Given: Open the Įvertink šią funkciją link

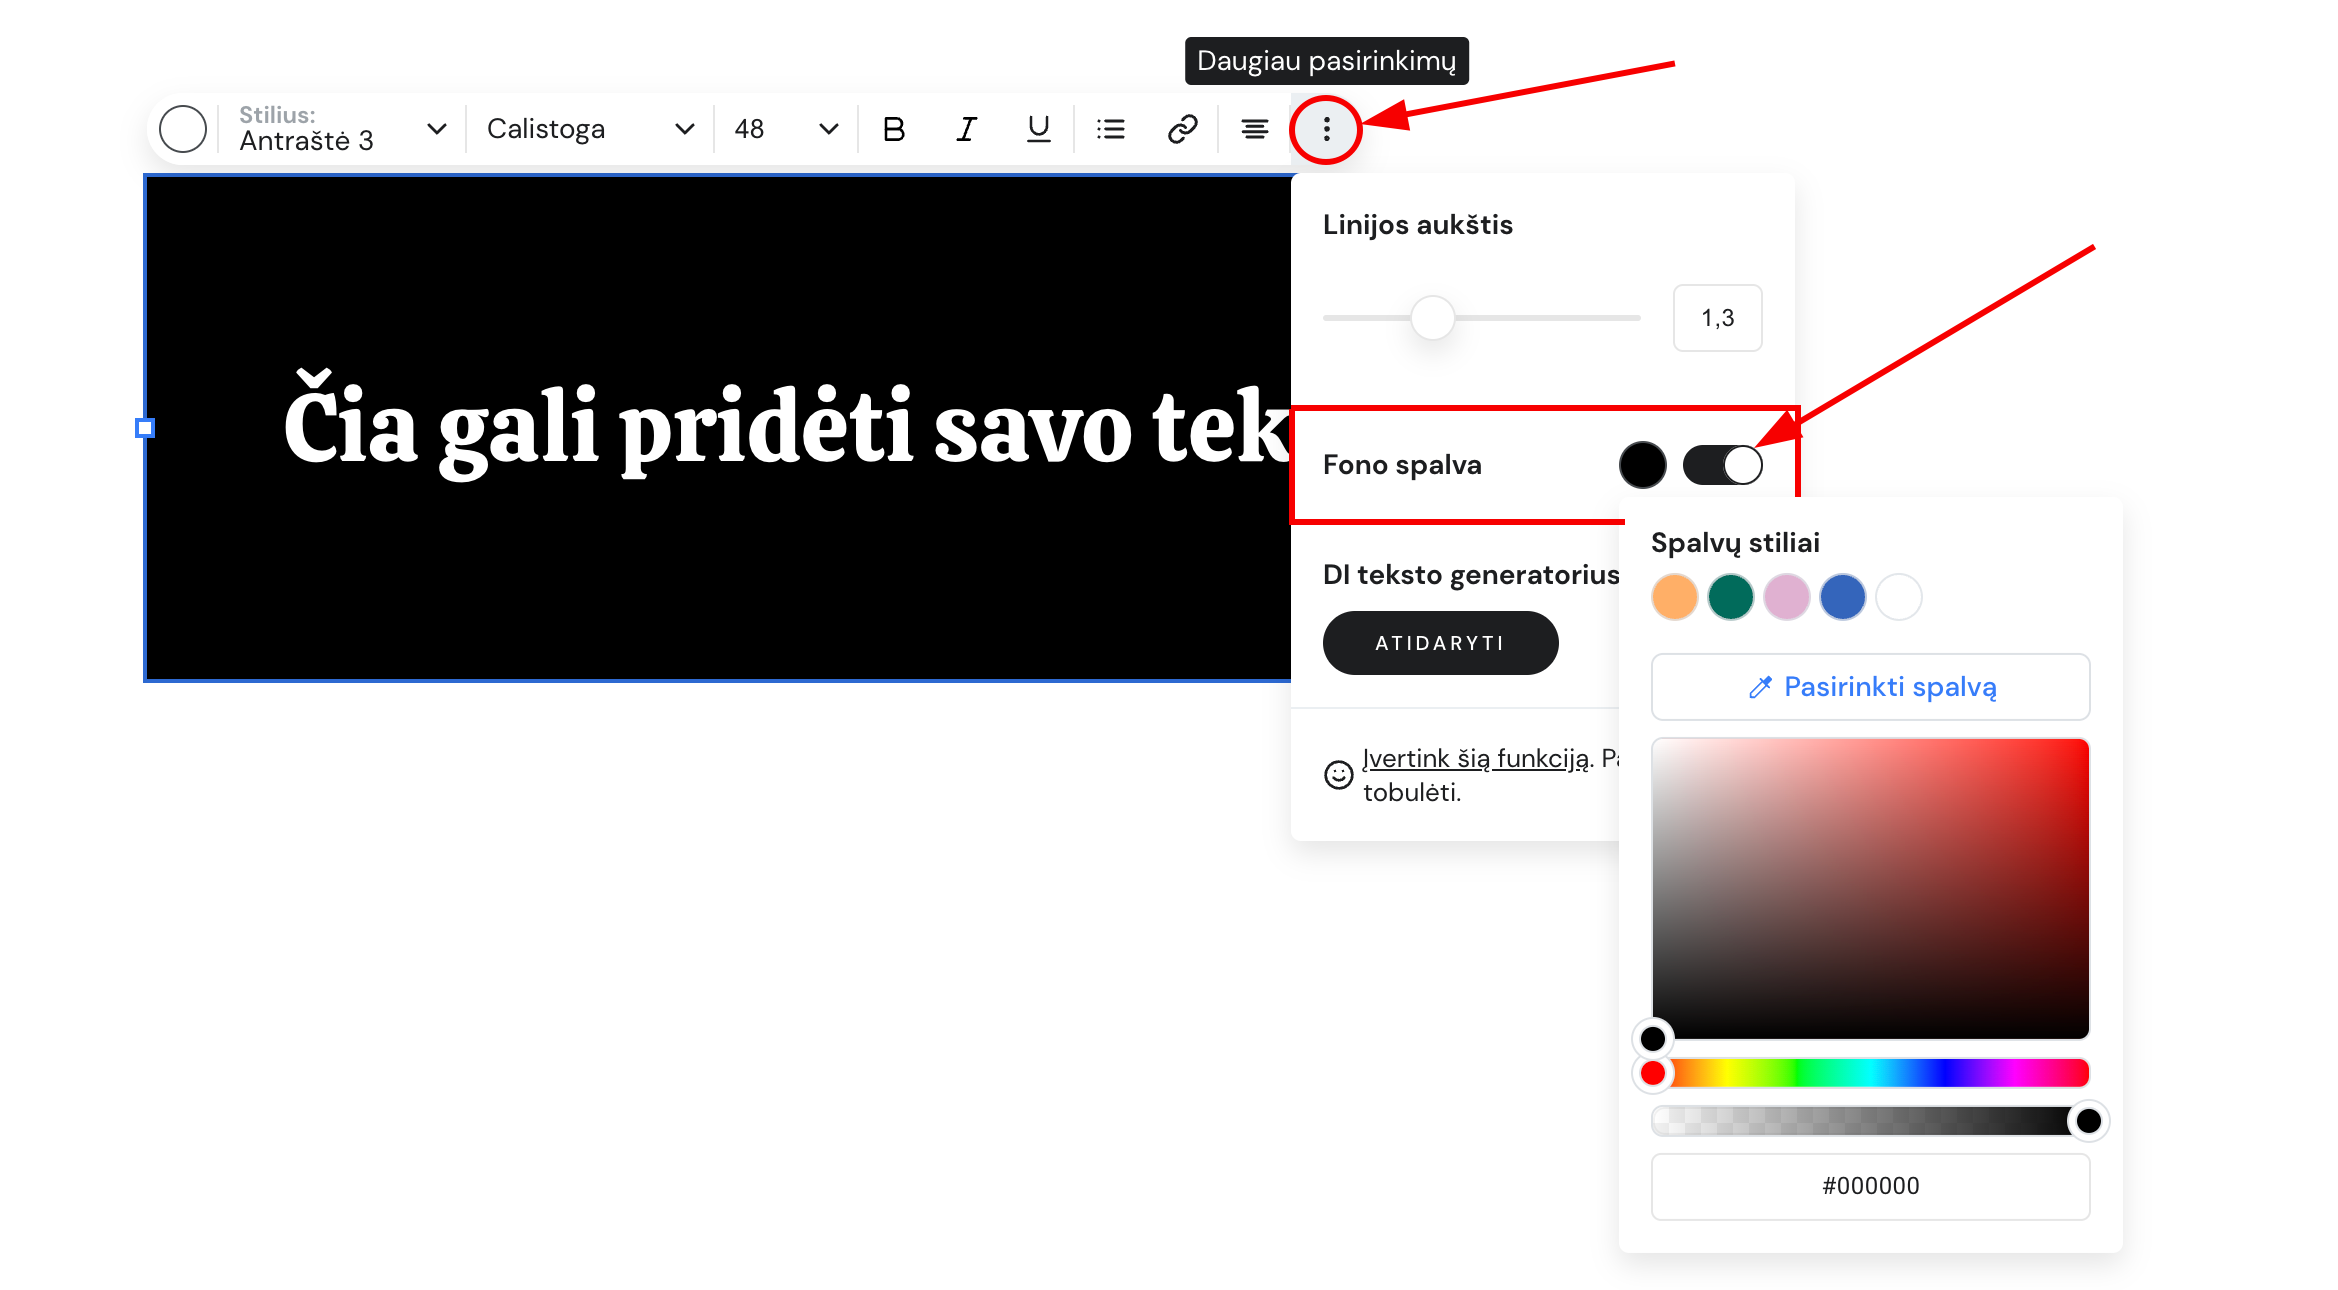Looking at the screenshot, I should (x=1475, y=759).
